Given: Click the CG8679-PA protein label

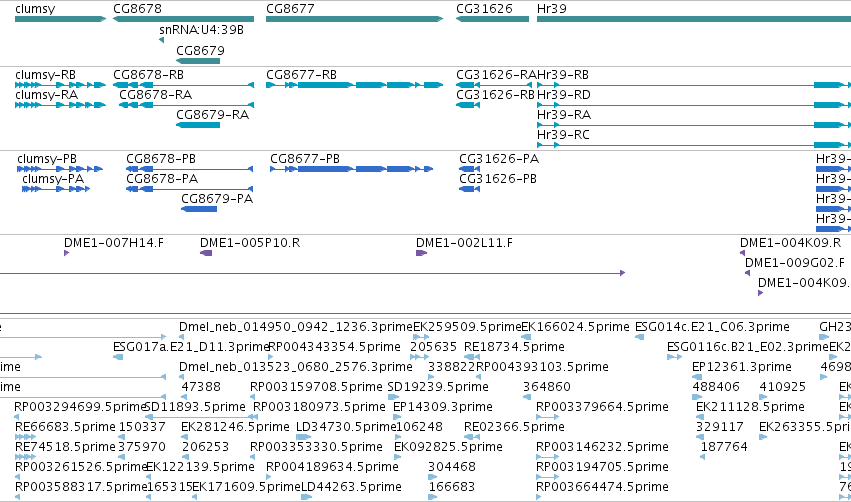Looking at the screenshot, I should (217, 199).
